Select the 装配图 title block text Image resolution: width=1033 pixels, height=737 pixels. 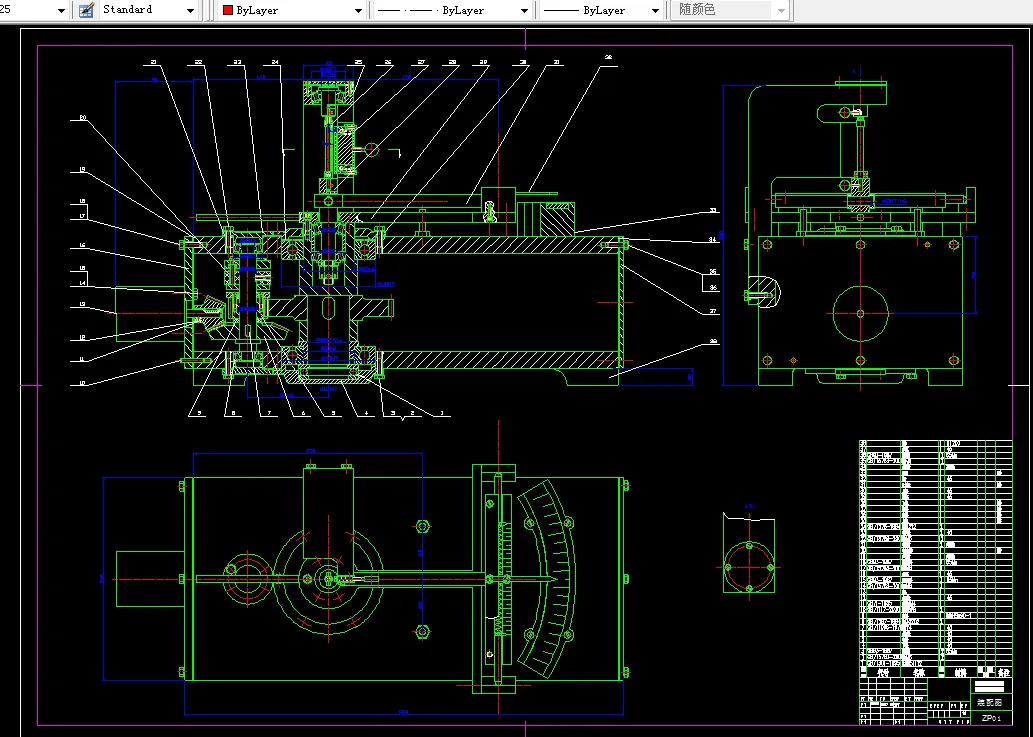coord(989,703)
